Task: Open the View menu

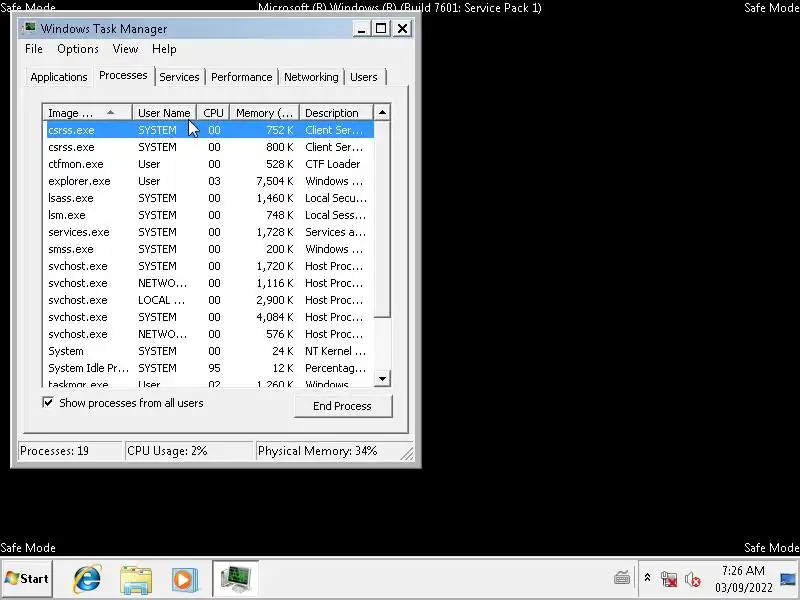Action: click(x=125, y=49)
